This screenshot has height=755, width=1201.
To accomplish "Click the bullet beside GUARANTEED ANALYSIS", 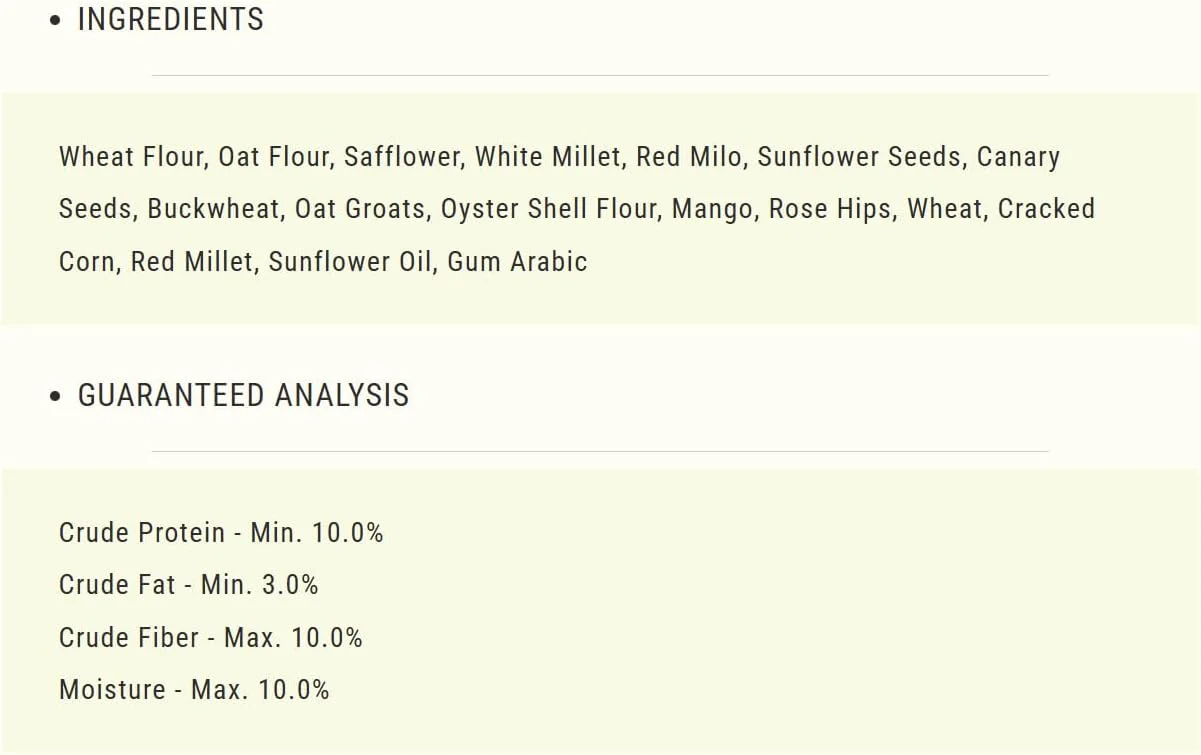I will click(55, 396).
